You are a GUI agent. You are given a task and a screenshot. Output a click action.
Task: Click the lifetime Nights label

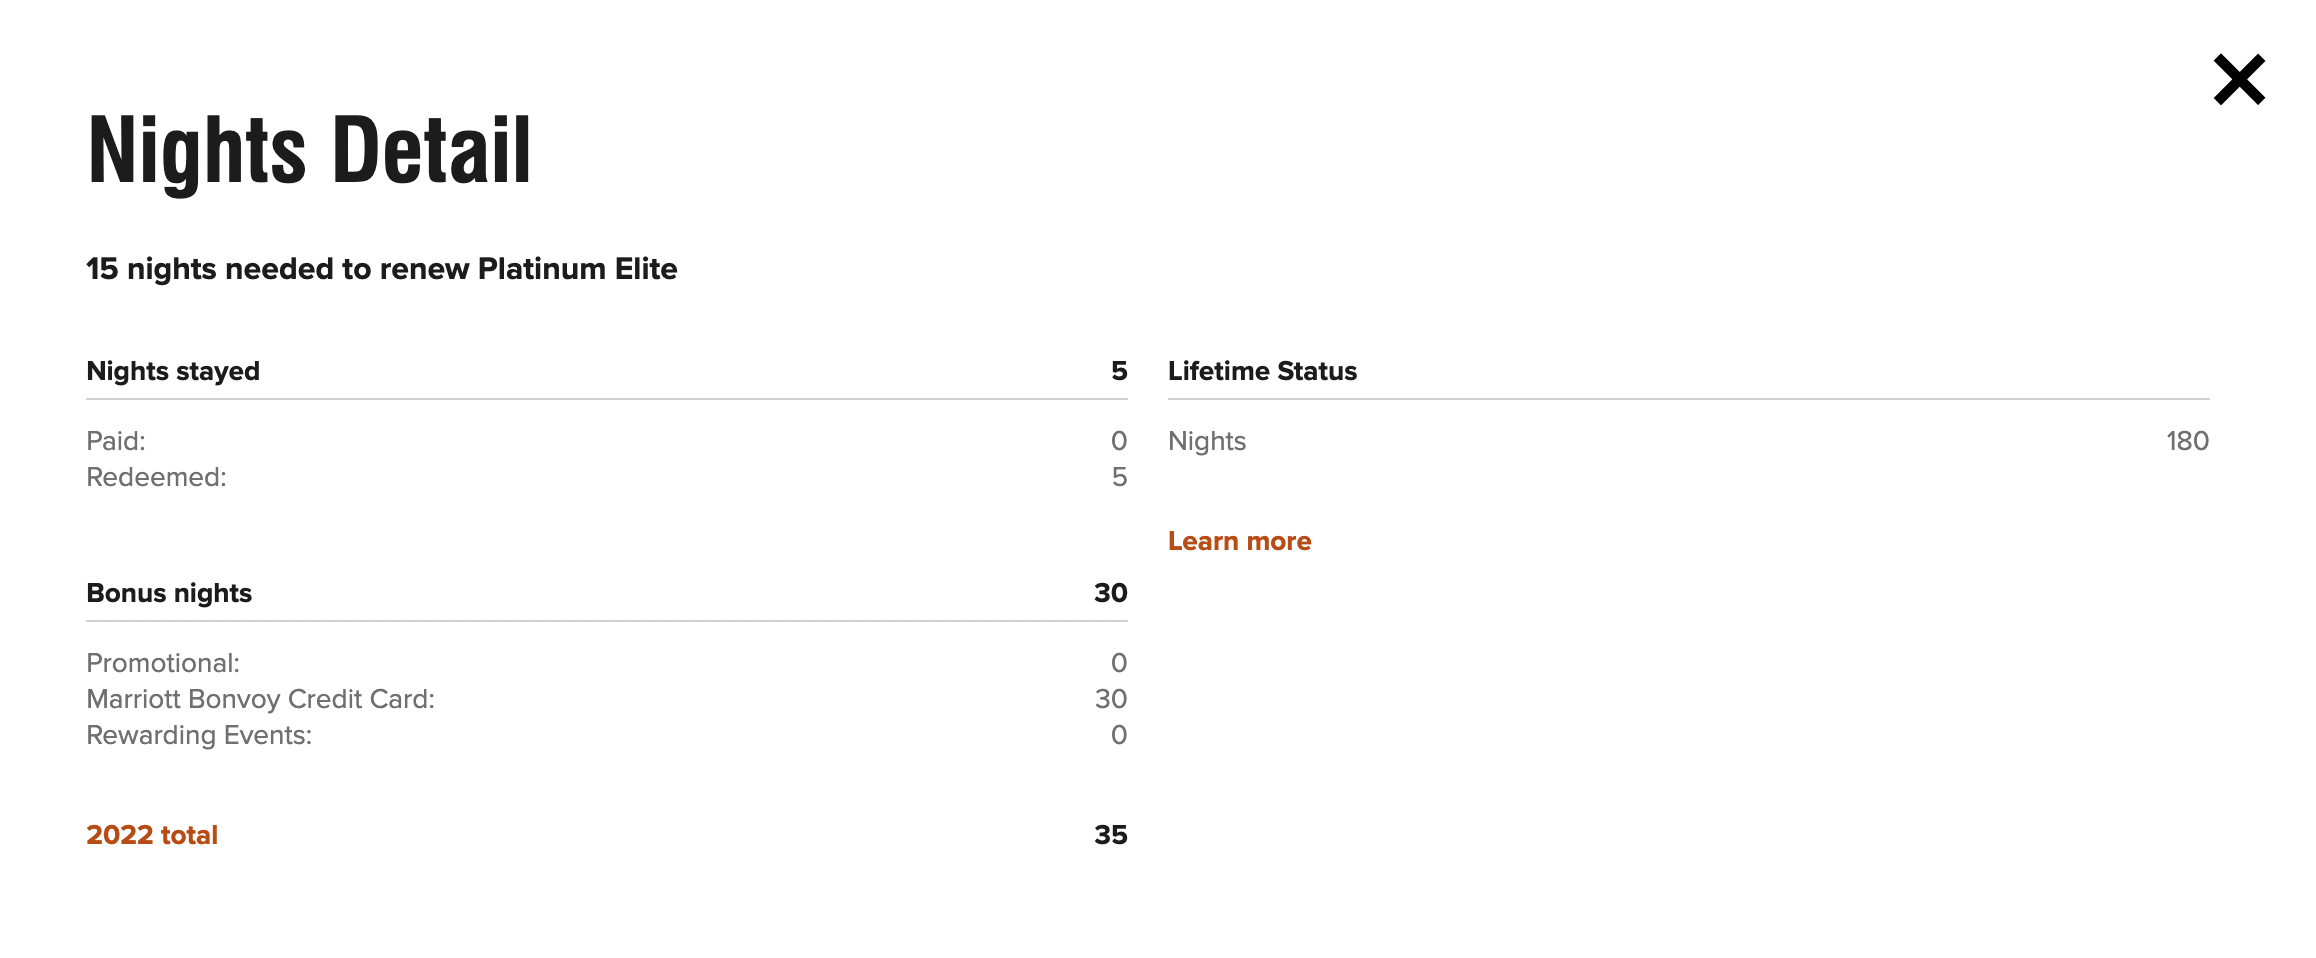click(x=1206, y=441)
